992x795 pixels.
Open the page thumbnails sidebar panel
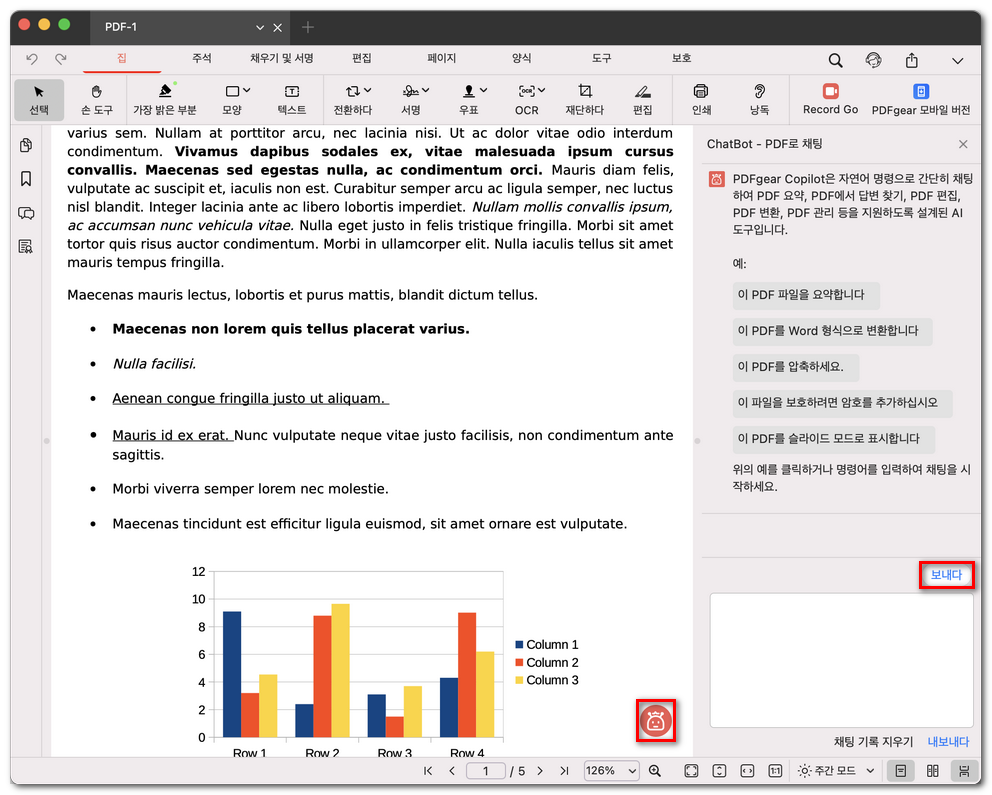click(26, 145)
